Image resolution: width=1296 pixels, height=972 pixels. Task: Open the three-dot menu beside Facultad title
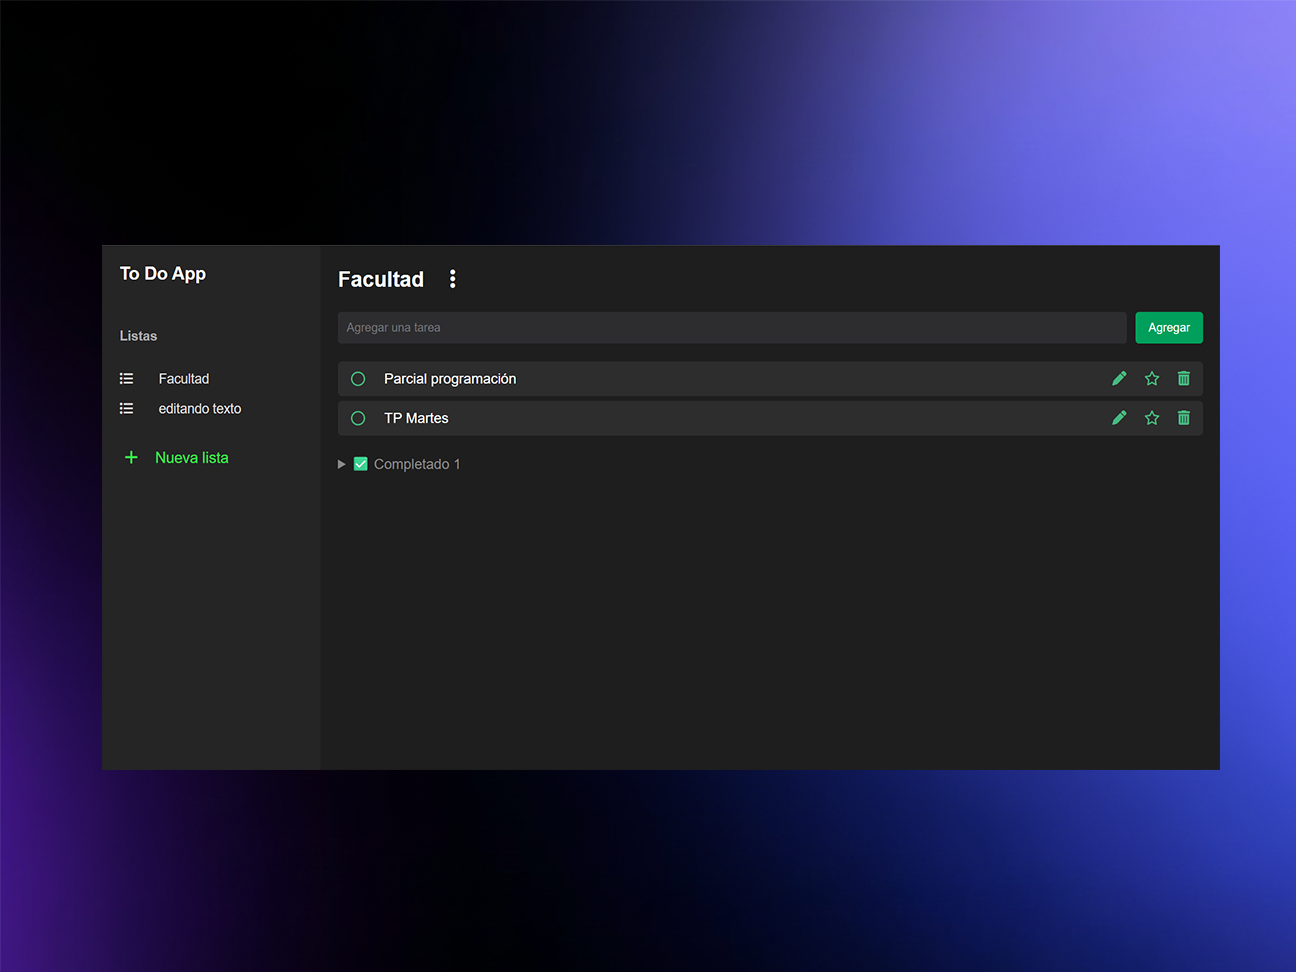coord(453,279)
